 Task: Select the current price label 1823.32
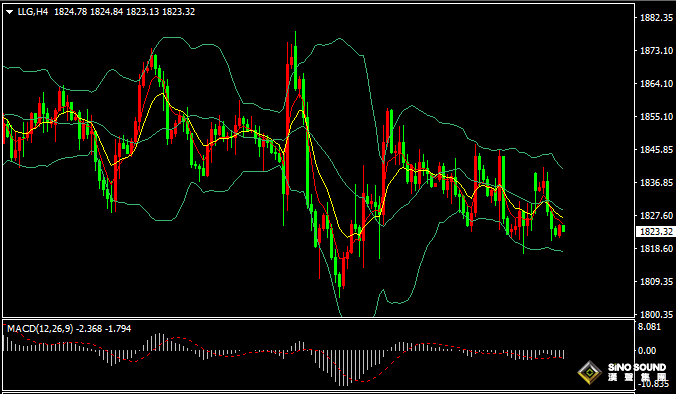(654, 232)
